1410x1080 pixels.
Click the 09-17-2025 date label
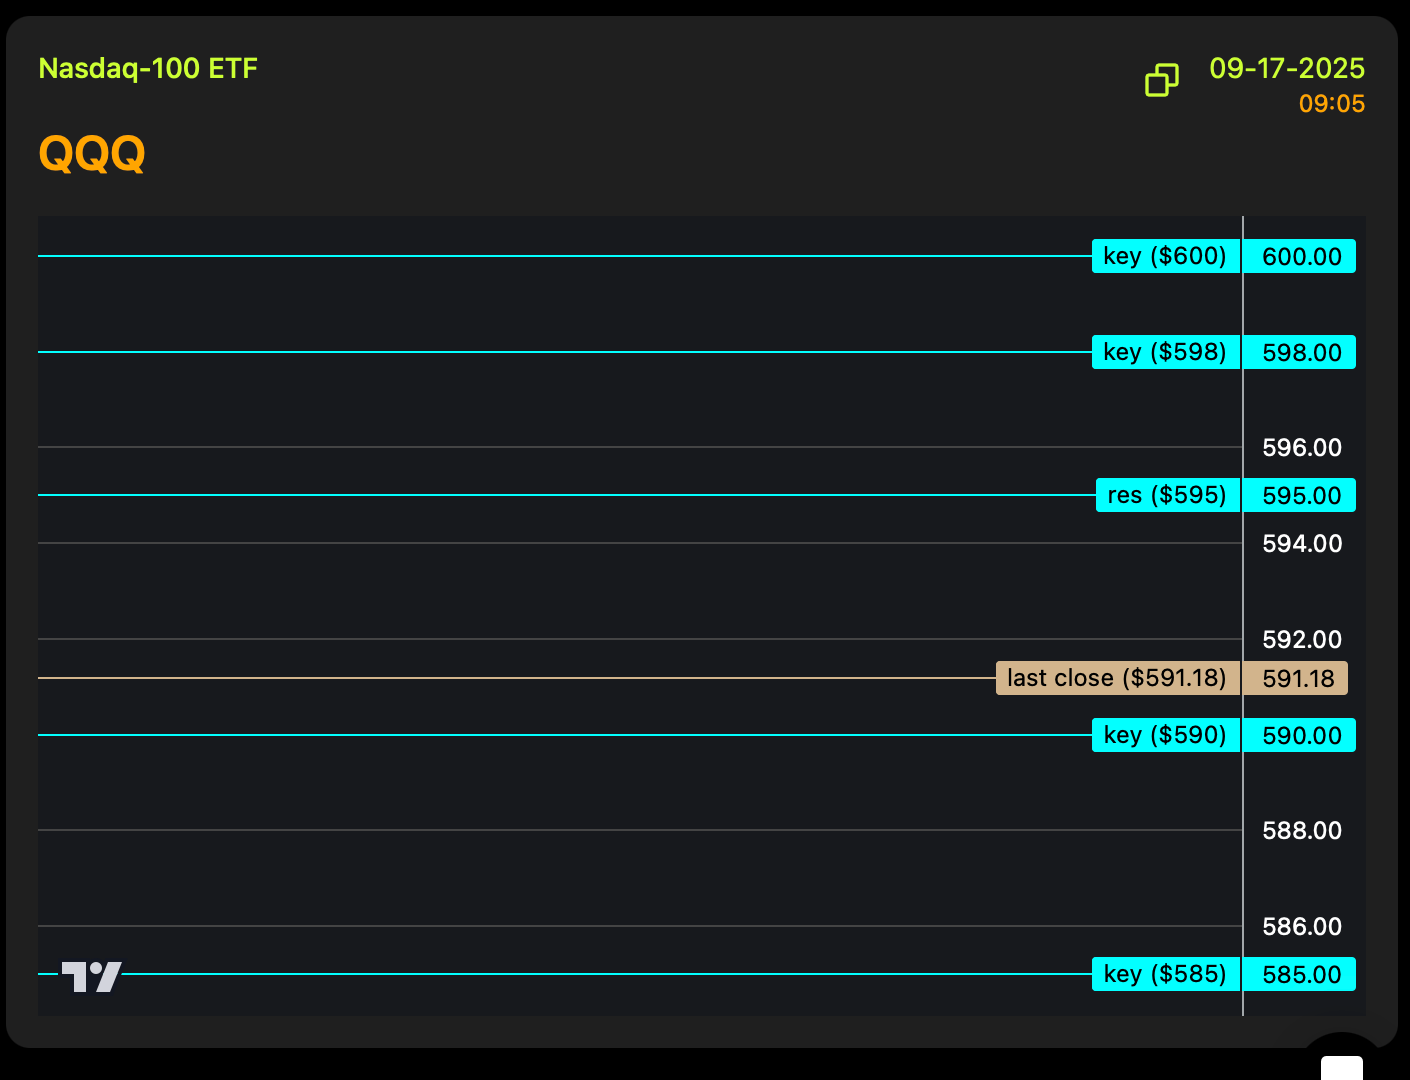[x=1287, y=68]
